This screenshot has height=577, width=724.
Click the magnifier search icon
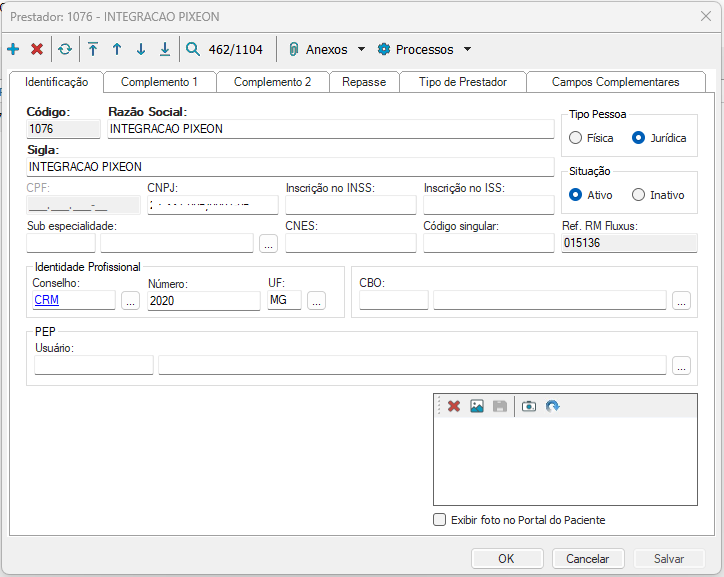(193, 49)
